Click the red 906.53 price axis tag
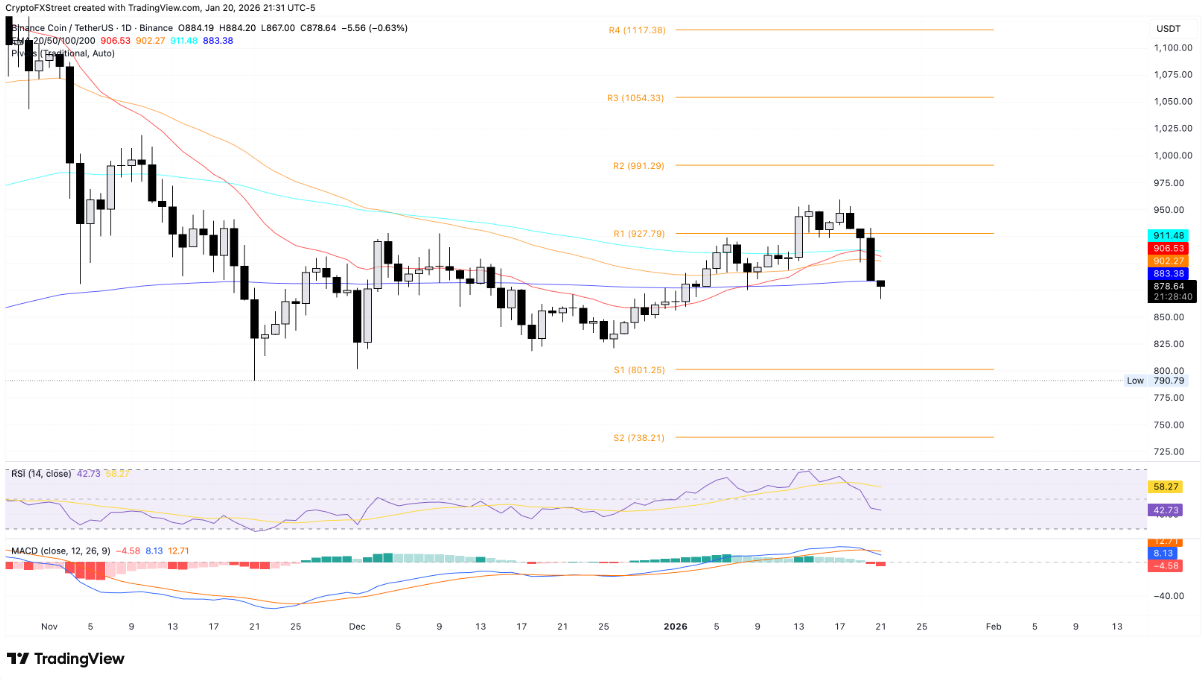The width and height of the screenshot is (1204, 679). (1167, 248)
